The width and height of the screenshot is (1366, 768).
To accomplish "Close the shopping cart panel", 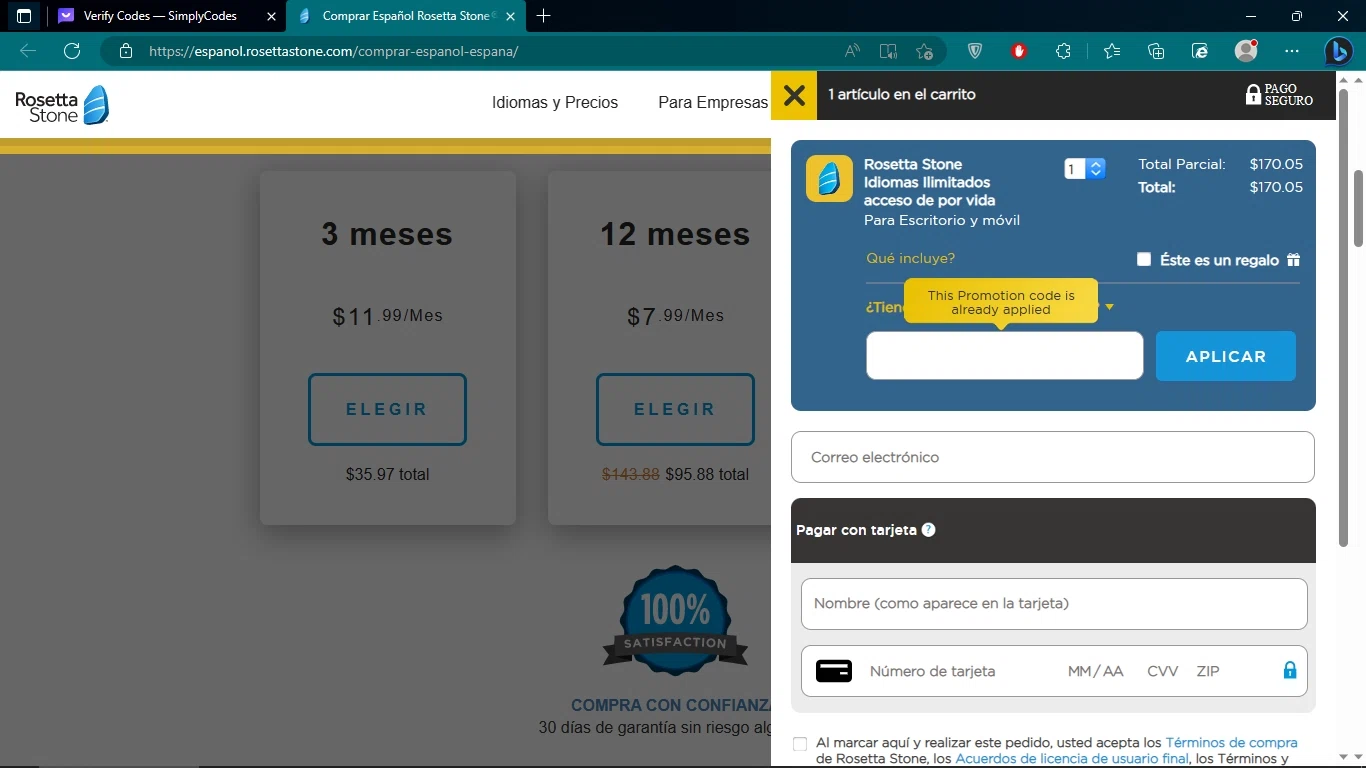I will click(x=794, y=95).
